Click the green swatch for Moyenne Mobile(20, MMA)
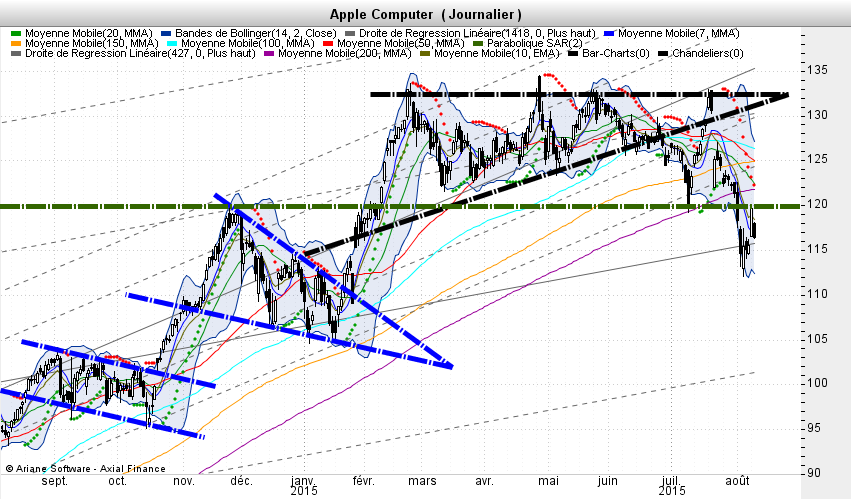This screenshot has width=851, height=499. click(x=15, y=34)
